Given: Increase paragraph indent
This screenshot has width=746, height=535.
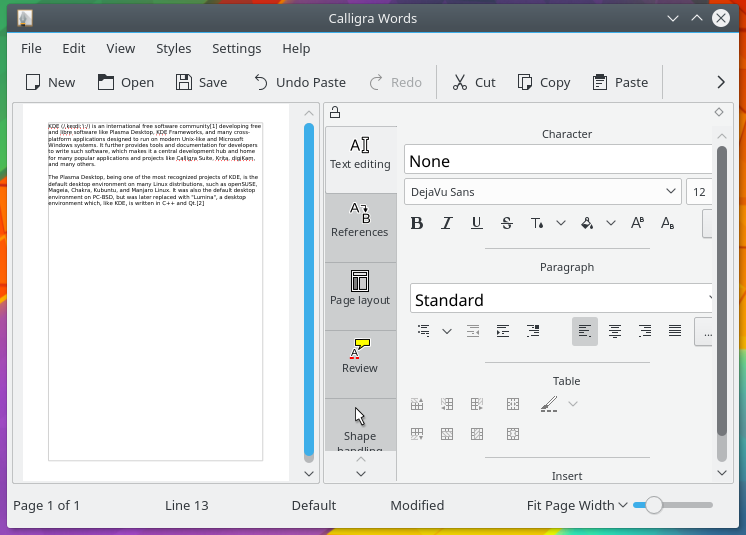Looking at the screenshot, I should coord(503,331).
